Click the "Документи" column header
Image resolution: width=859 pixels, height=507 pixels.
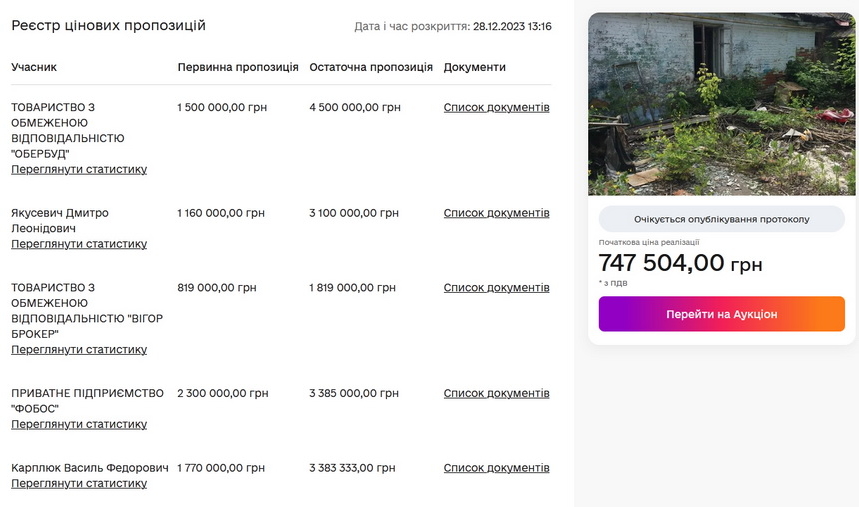coord(475,67)
